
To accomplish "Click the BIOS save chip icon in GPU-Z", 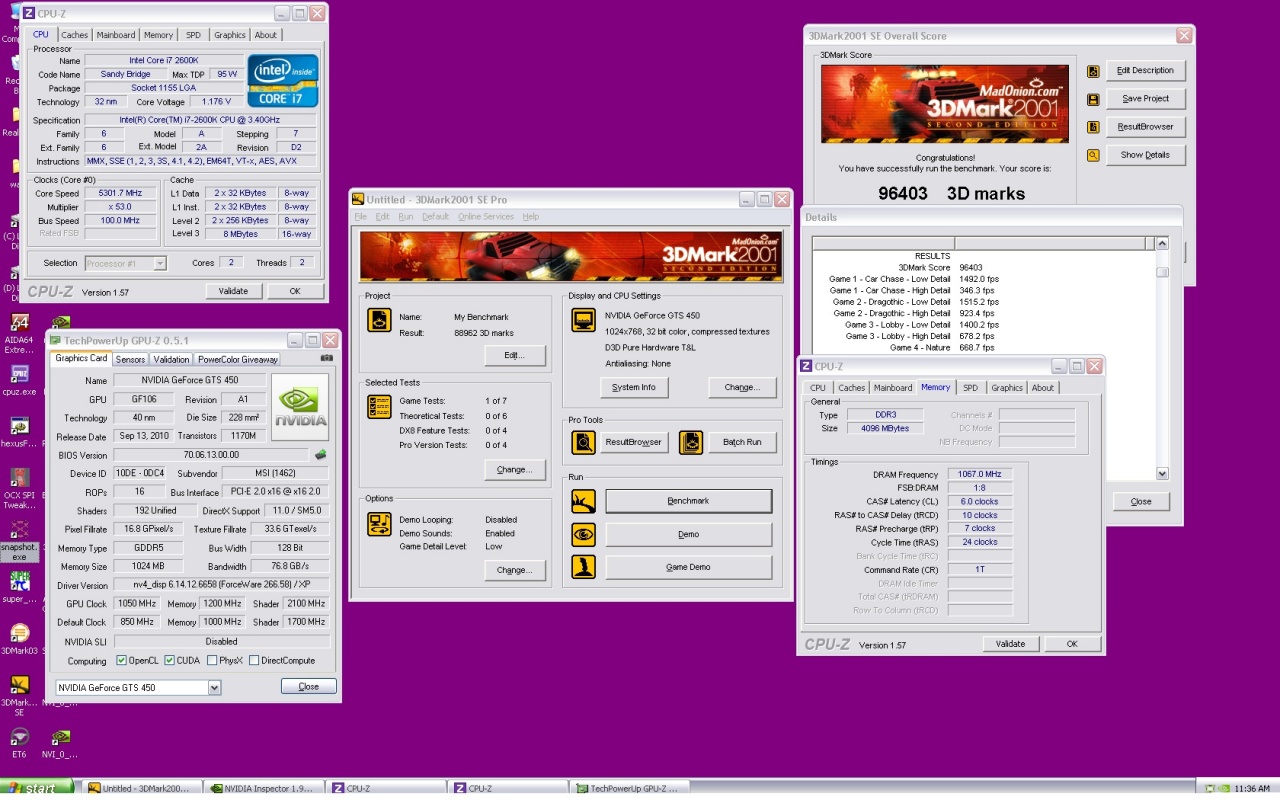I will tap(320, 455).
